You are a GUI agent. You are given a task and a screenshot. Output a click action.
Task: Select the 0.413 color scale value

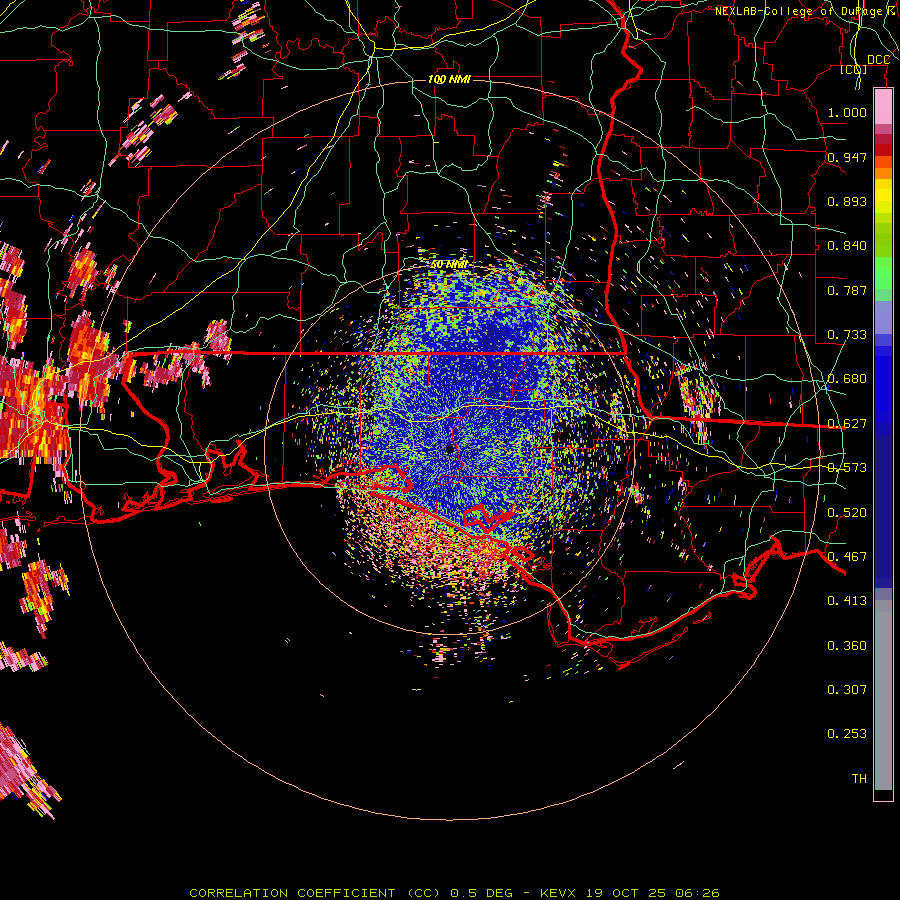pos(847,601)
